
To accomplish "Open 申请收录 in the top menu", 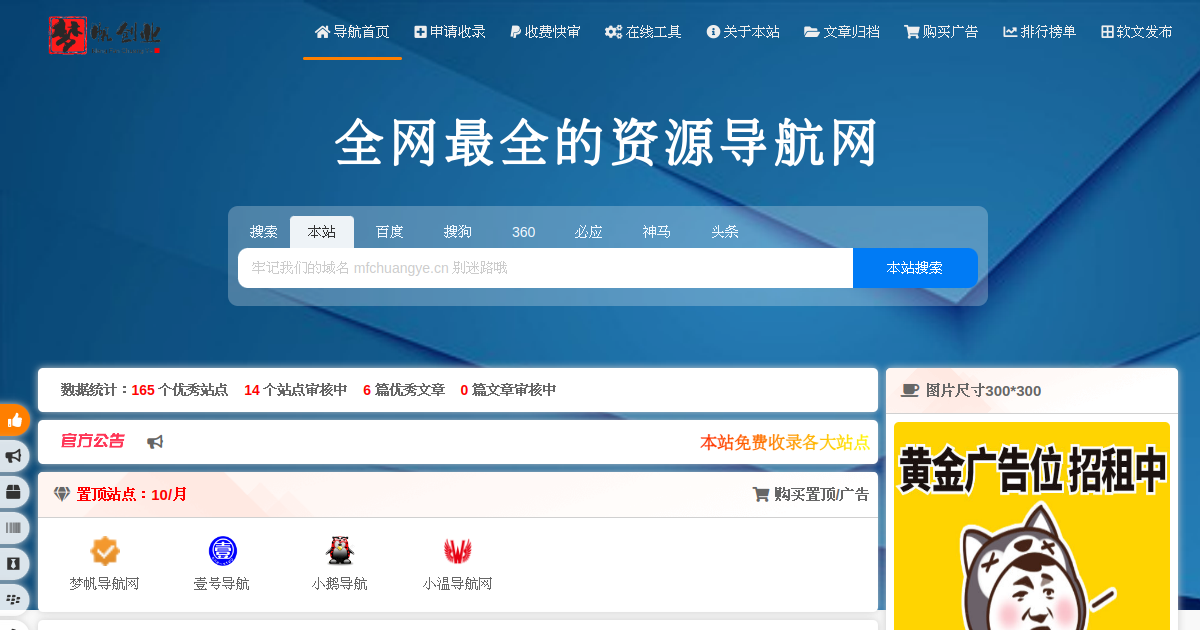I will pyautogui.click(x=450, y=32).
